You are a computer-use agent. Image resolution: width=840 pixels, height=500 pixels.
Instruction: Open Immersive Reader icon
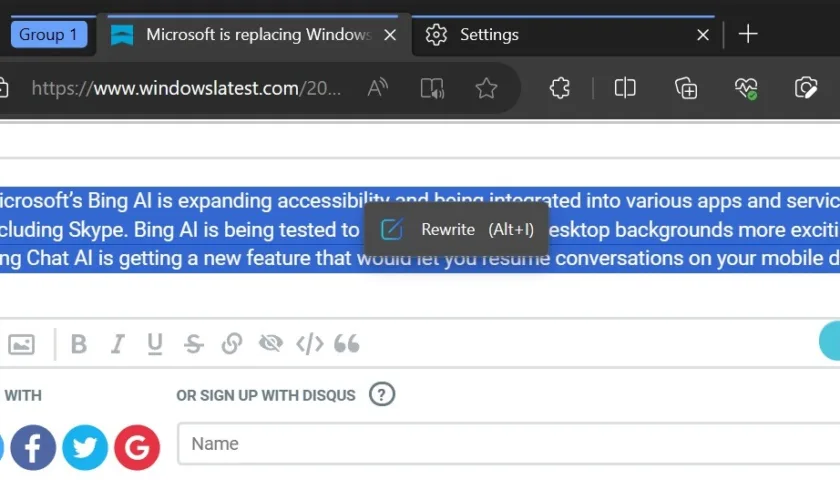[x=432, y=88]
